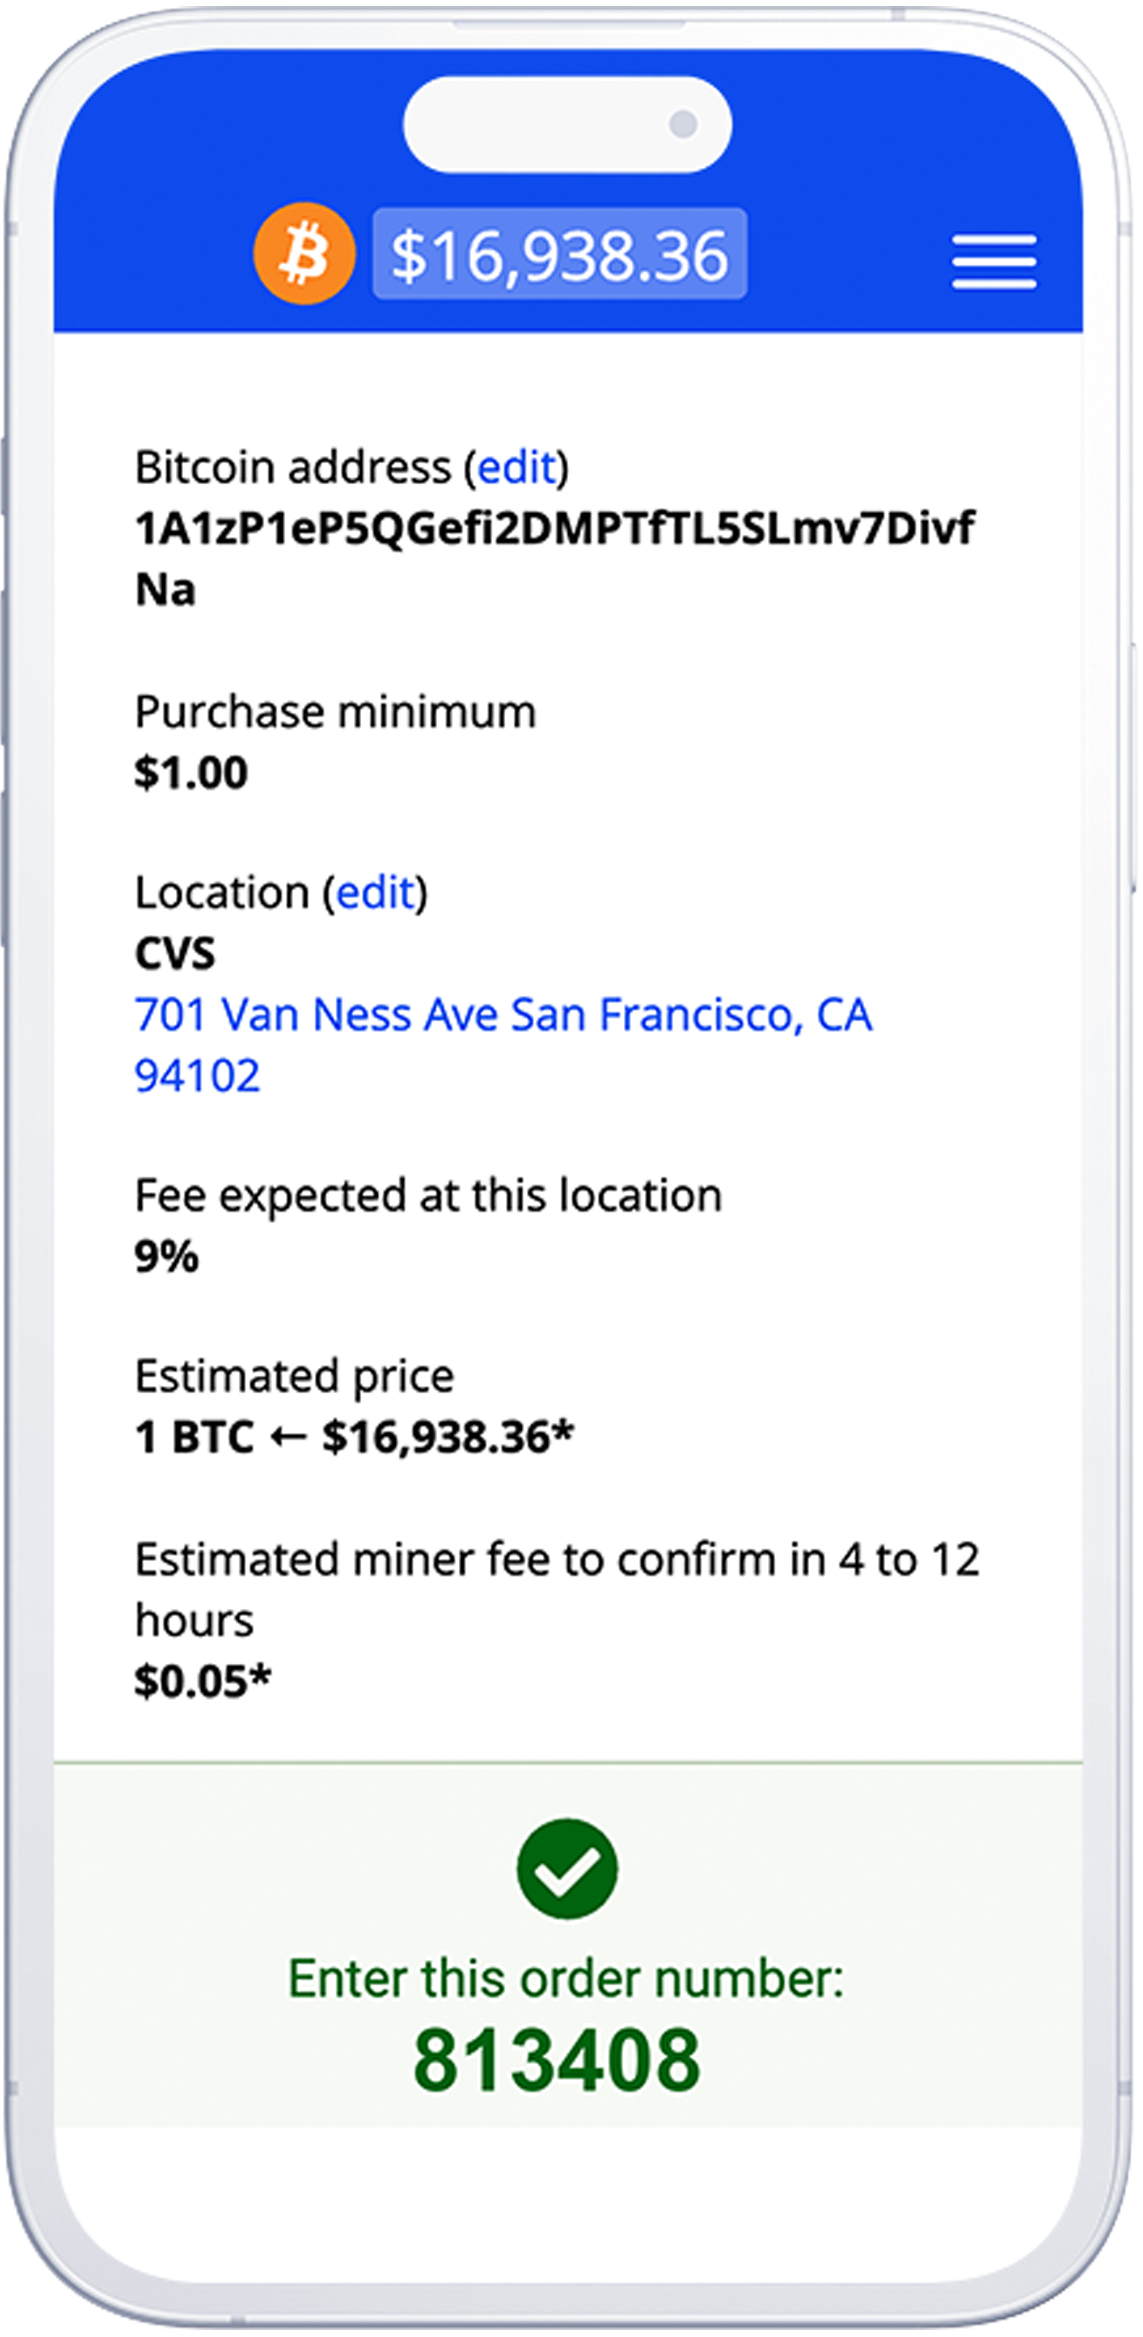Click the order number 813408
The width and height of the screenshot is (1143, 2337).
(x=557, y=2062)
